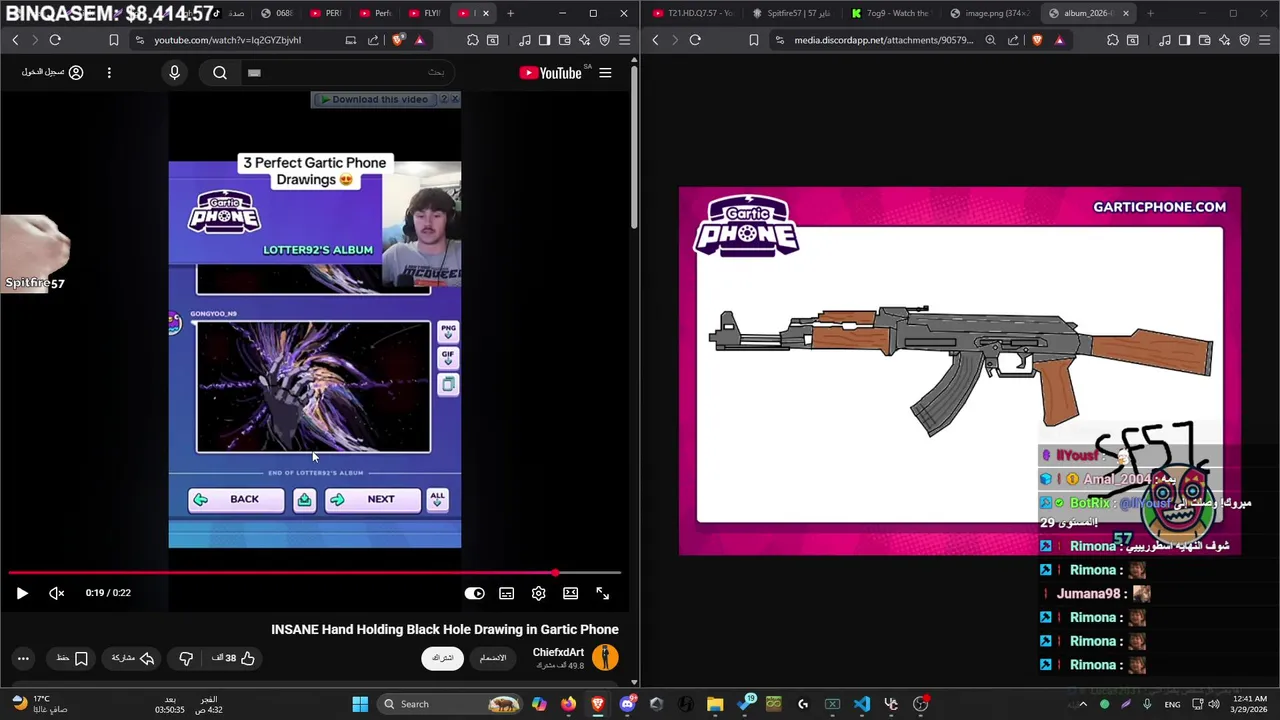Open new tab in left browser
1280x720 pixels.
[511, 13]
